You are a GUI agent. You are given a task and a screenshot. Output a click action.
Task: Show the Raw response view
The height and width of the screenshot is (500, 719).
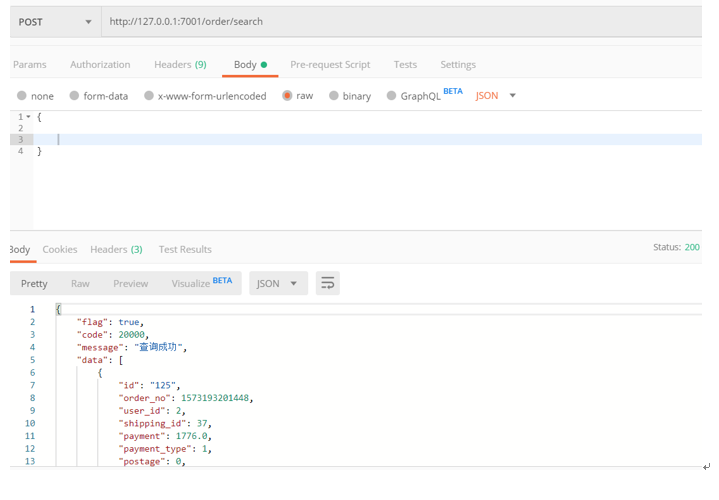click(80, 283)
